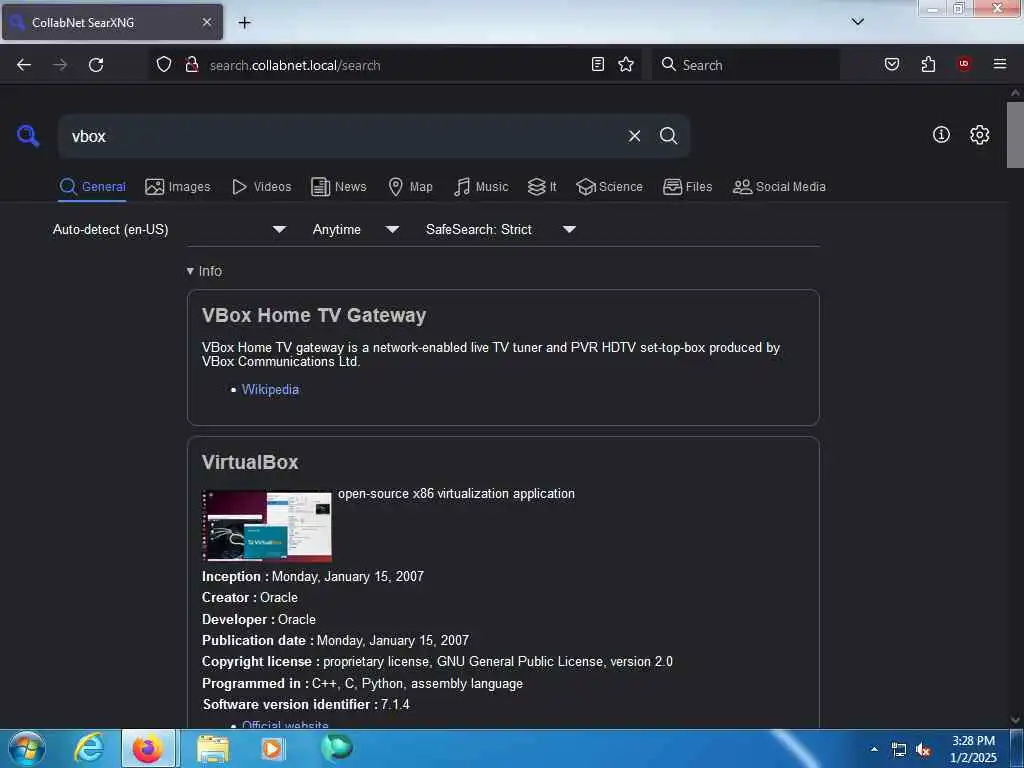Open Windows Media Player on taskbar
1024x768 pixels.
point(272,748)
